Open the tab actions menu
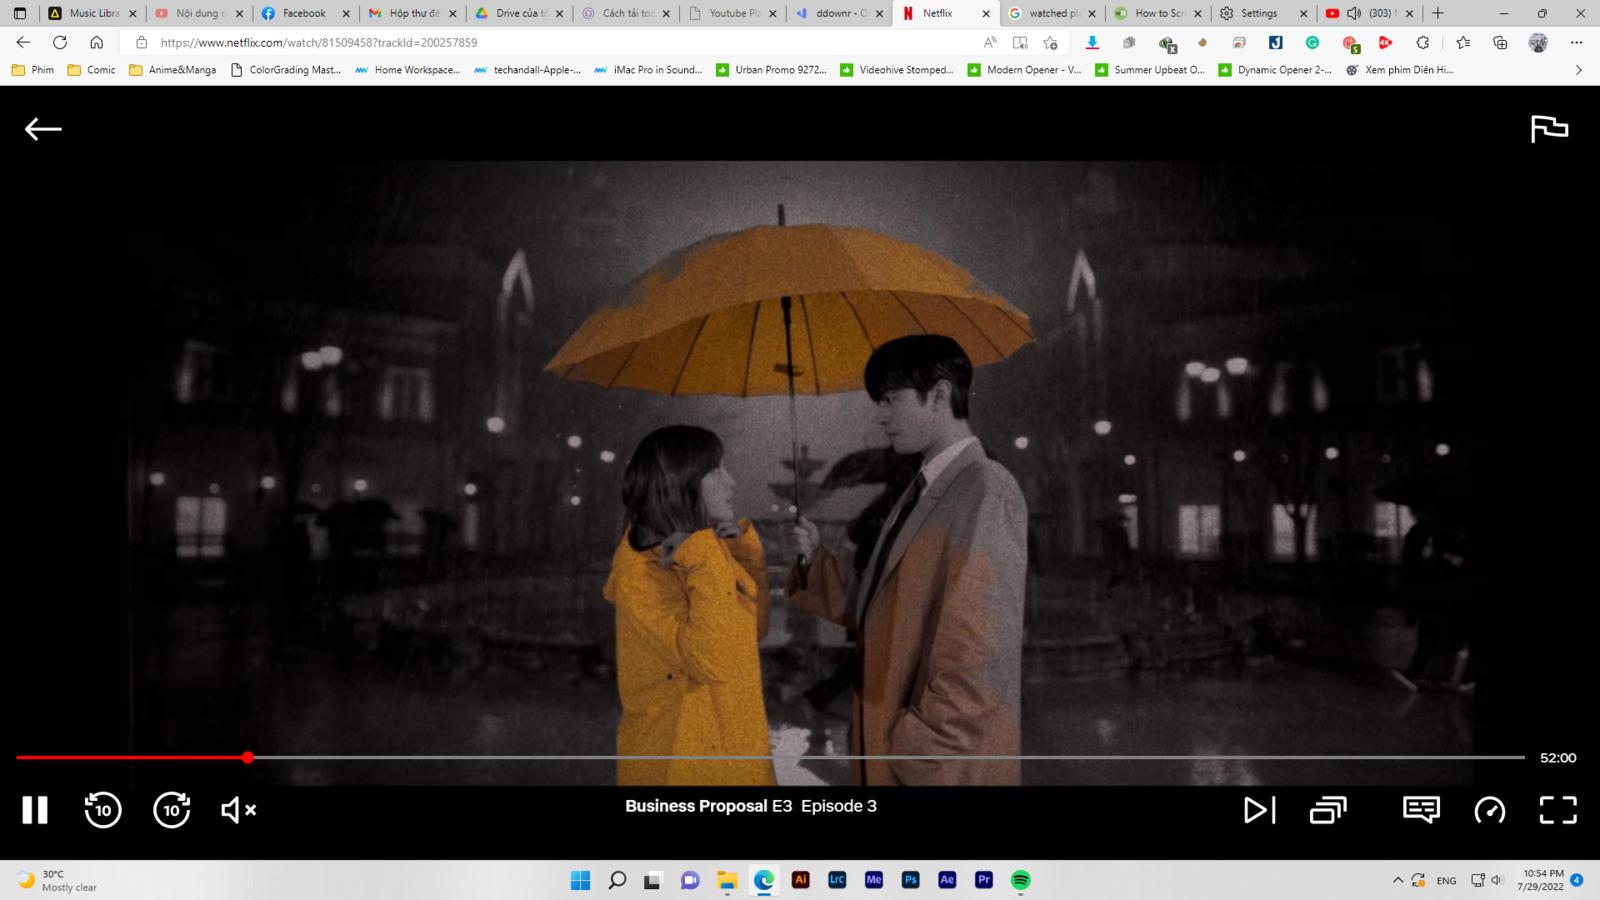Screen dimensions: 1600x900 pyautogui.click(x=19, y=13)
